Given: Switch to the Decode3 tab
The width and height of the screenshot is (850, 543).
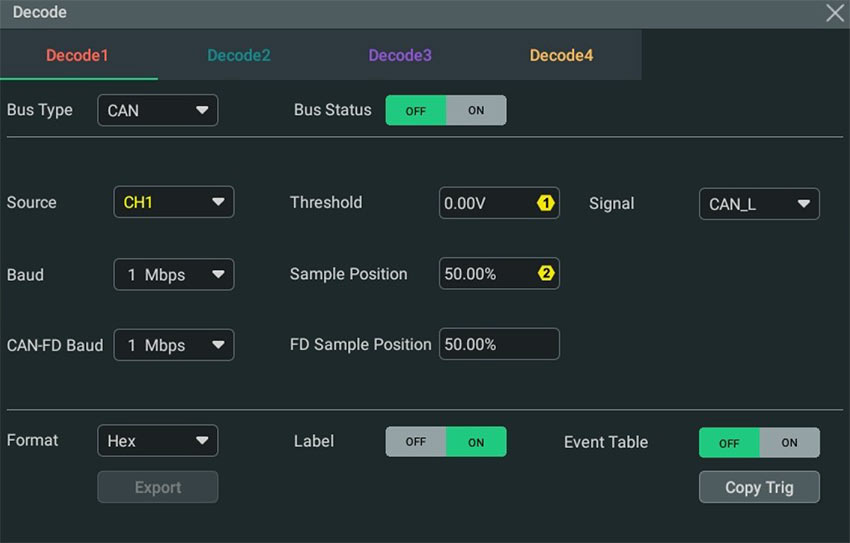Looking at the screenshot, I should point(400,55).
